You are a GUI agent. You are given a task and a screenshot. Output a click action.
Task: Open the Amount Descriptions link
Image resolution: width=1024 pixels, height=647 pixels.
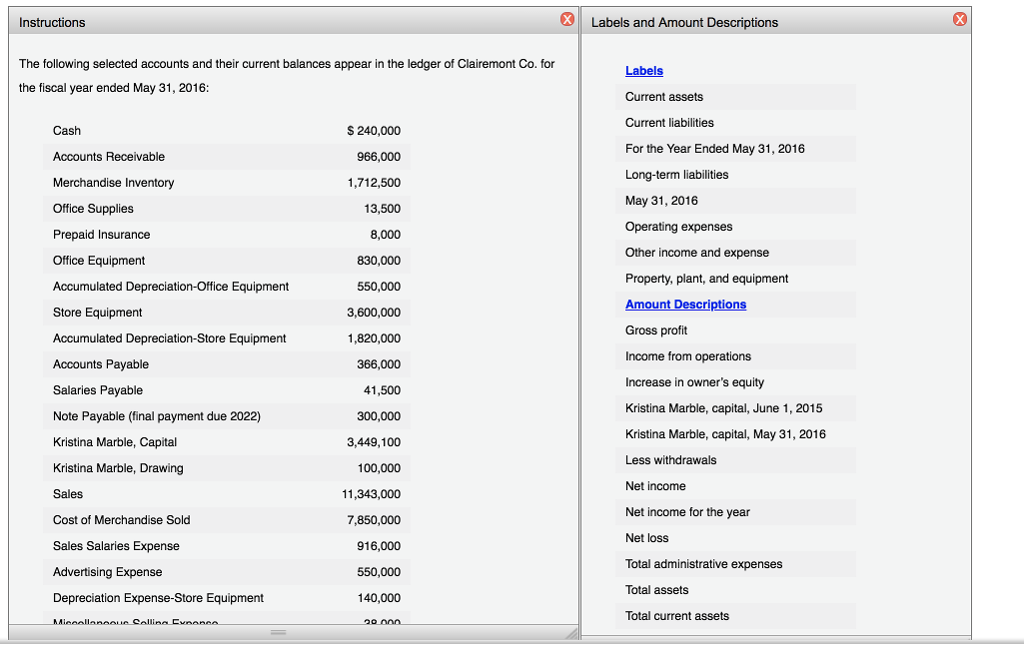(686, 304)
